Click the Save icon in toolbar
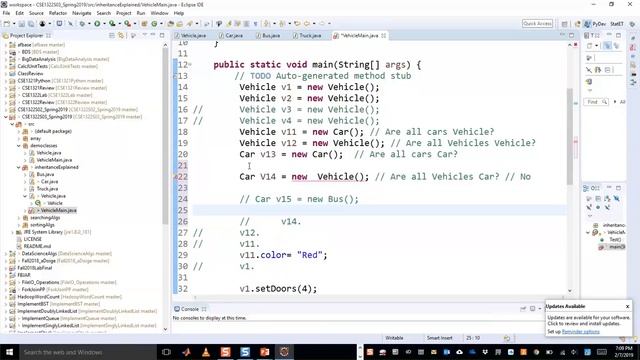640x360 pixels. (22, 24)
